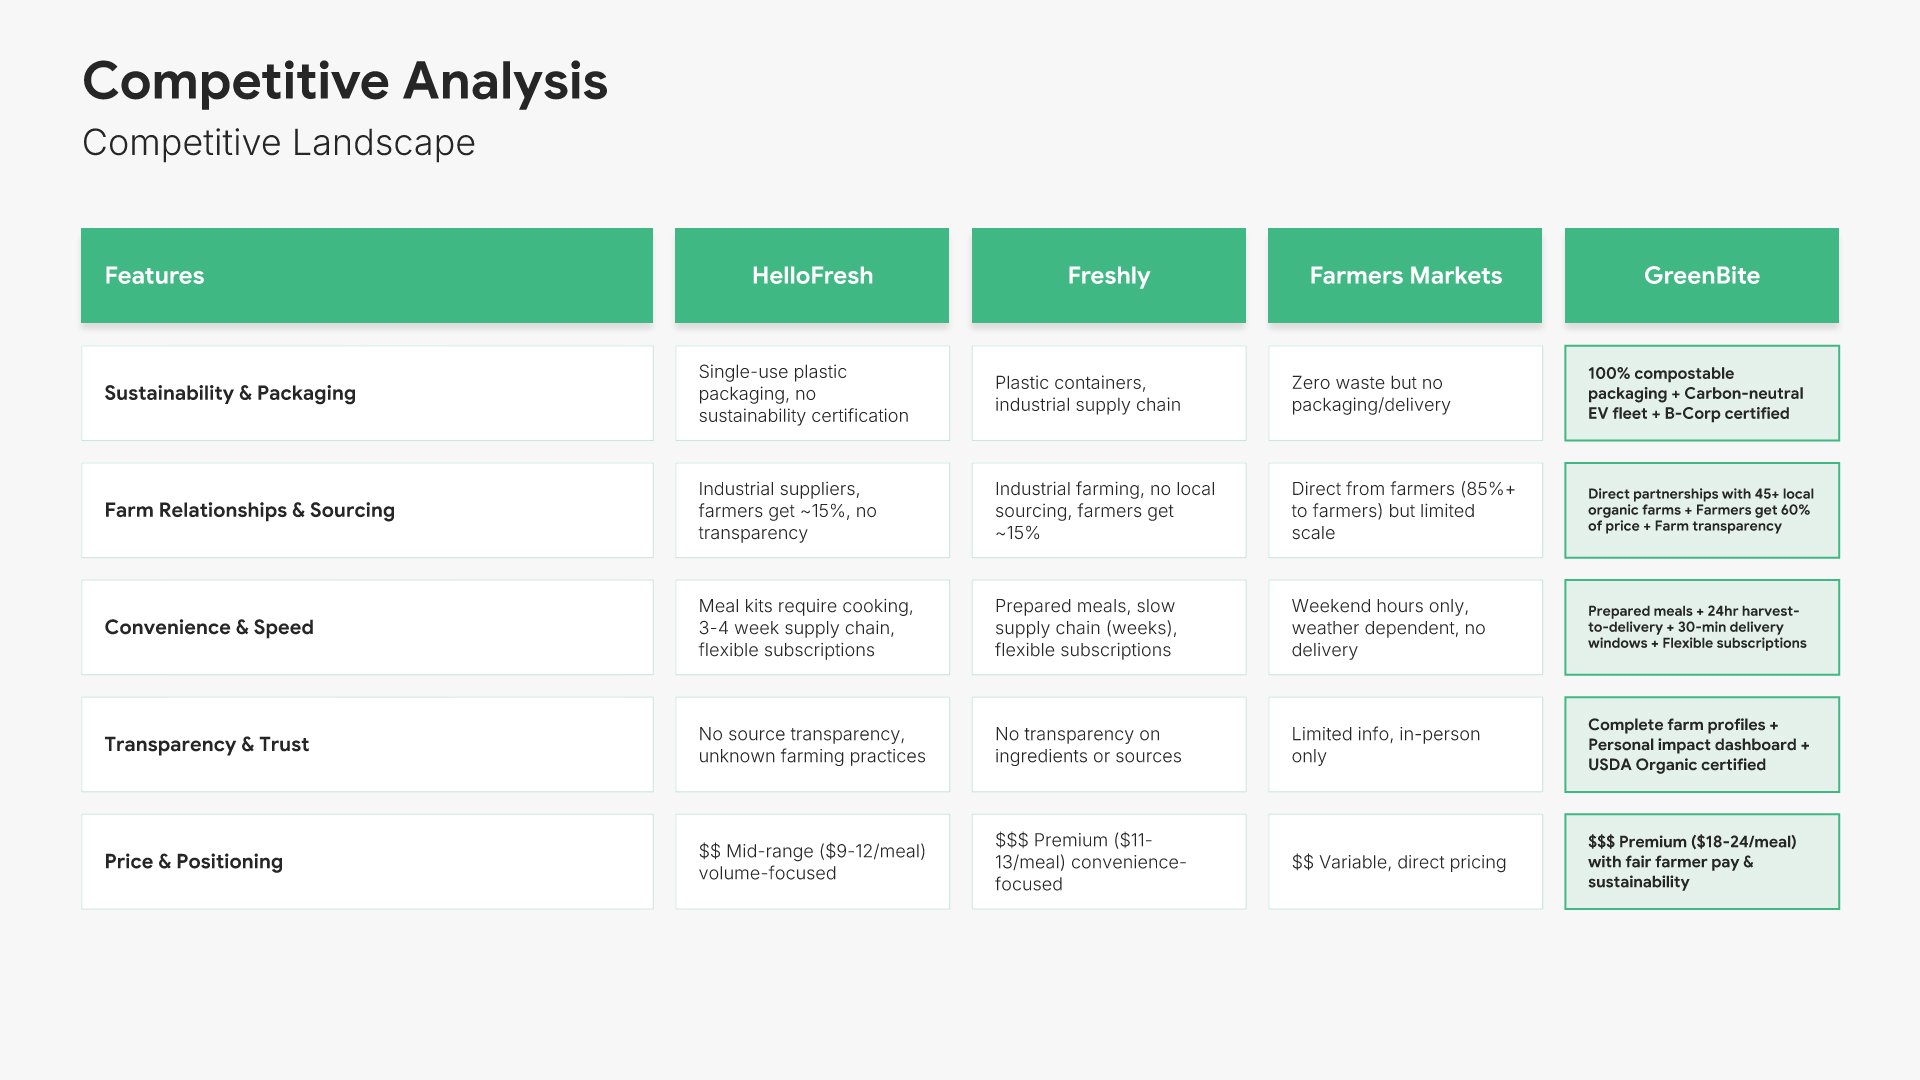This screenshot has height=1080, width=1920.
Task: Select GreenBite's 45+ local organic farms cell
Action: (1701, 510)
